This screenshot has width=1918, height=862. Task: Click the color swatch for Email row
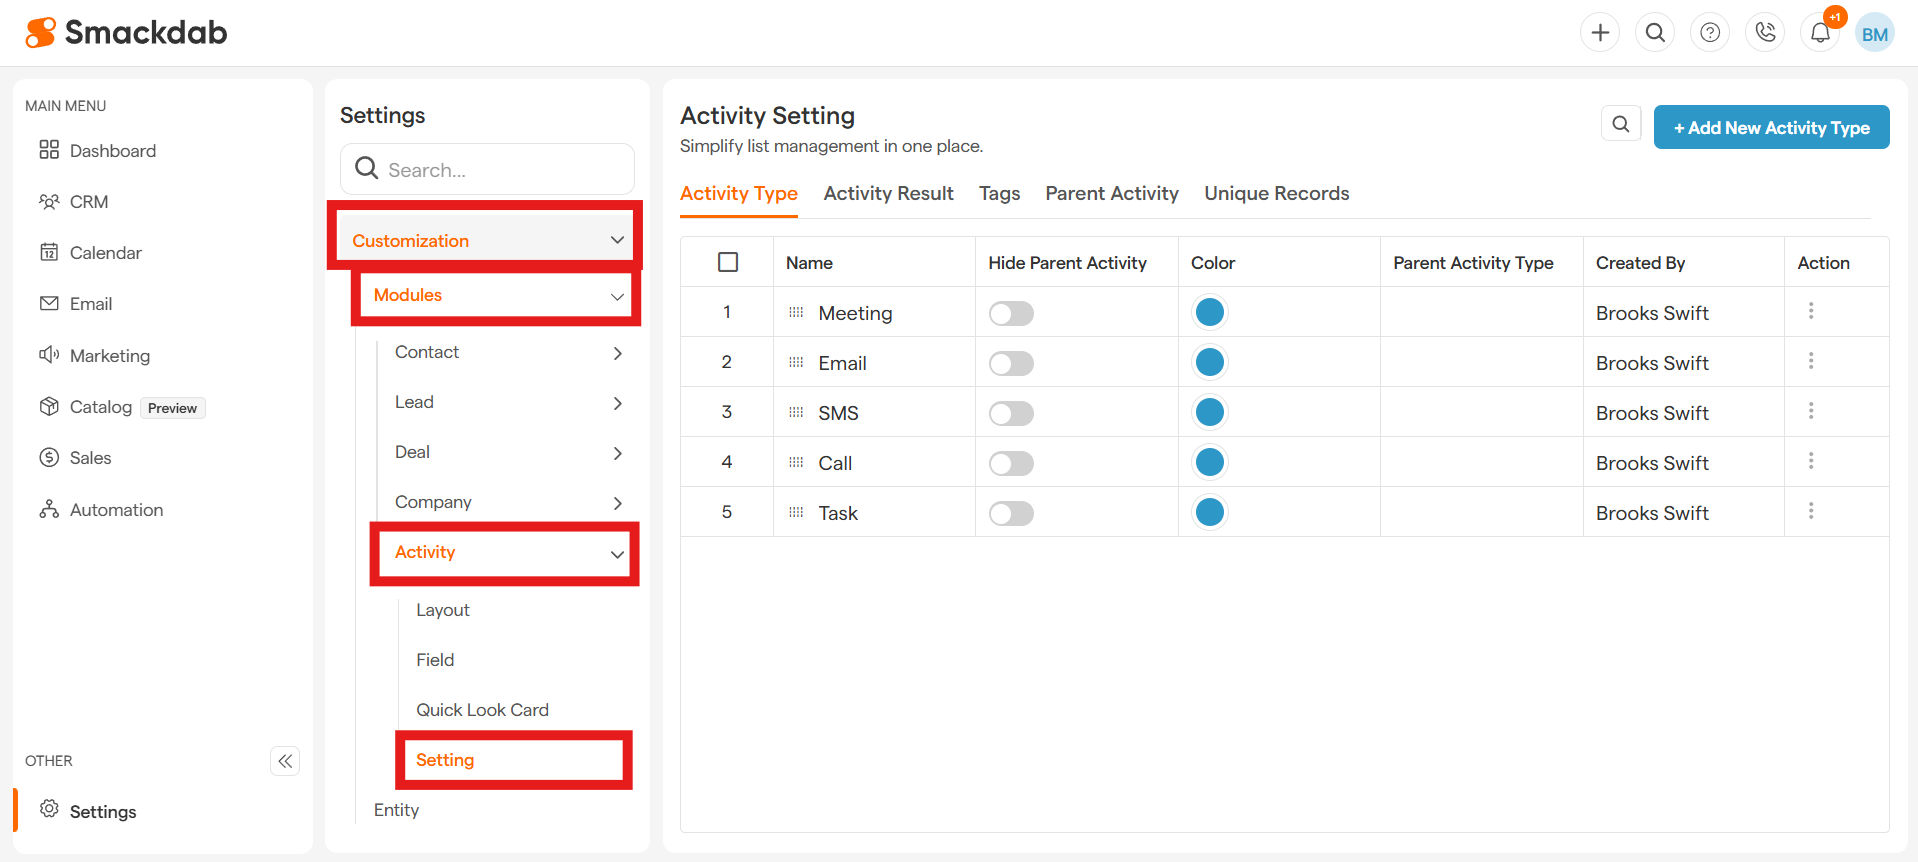[1210, 362]
